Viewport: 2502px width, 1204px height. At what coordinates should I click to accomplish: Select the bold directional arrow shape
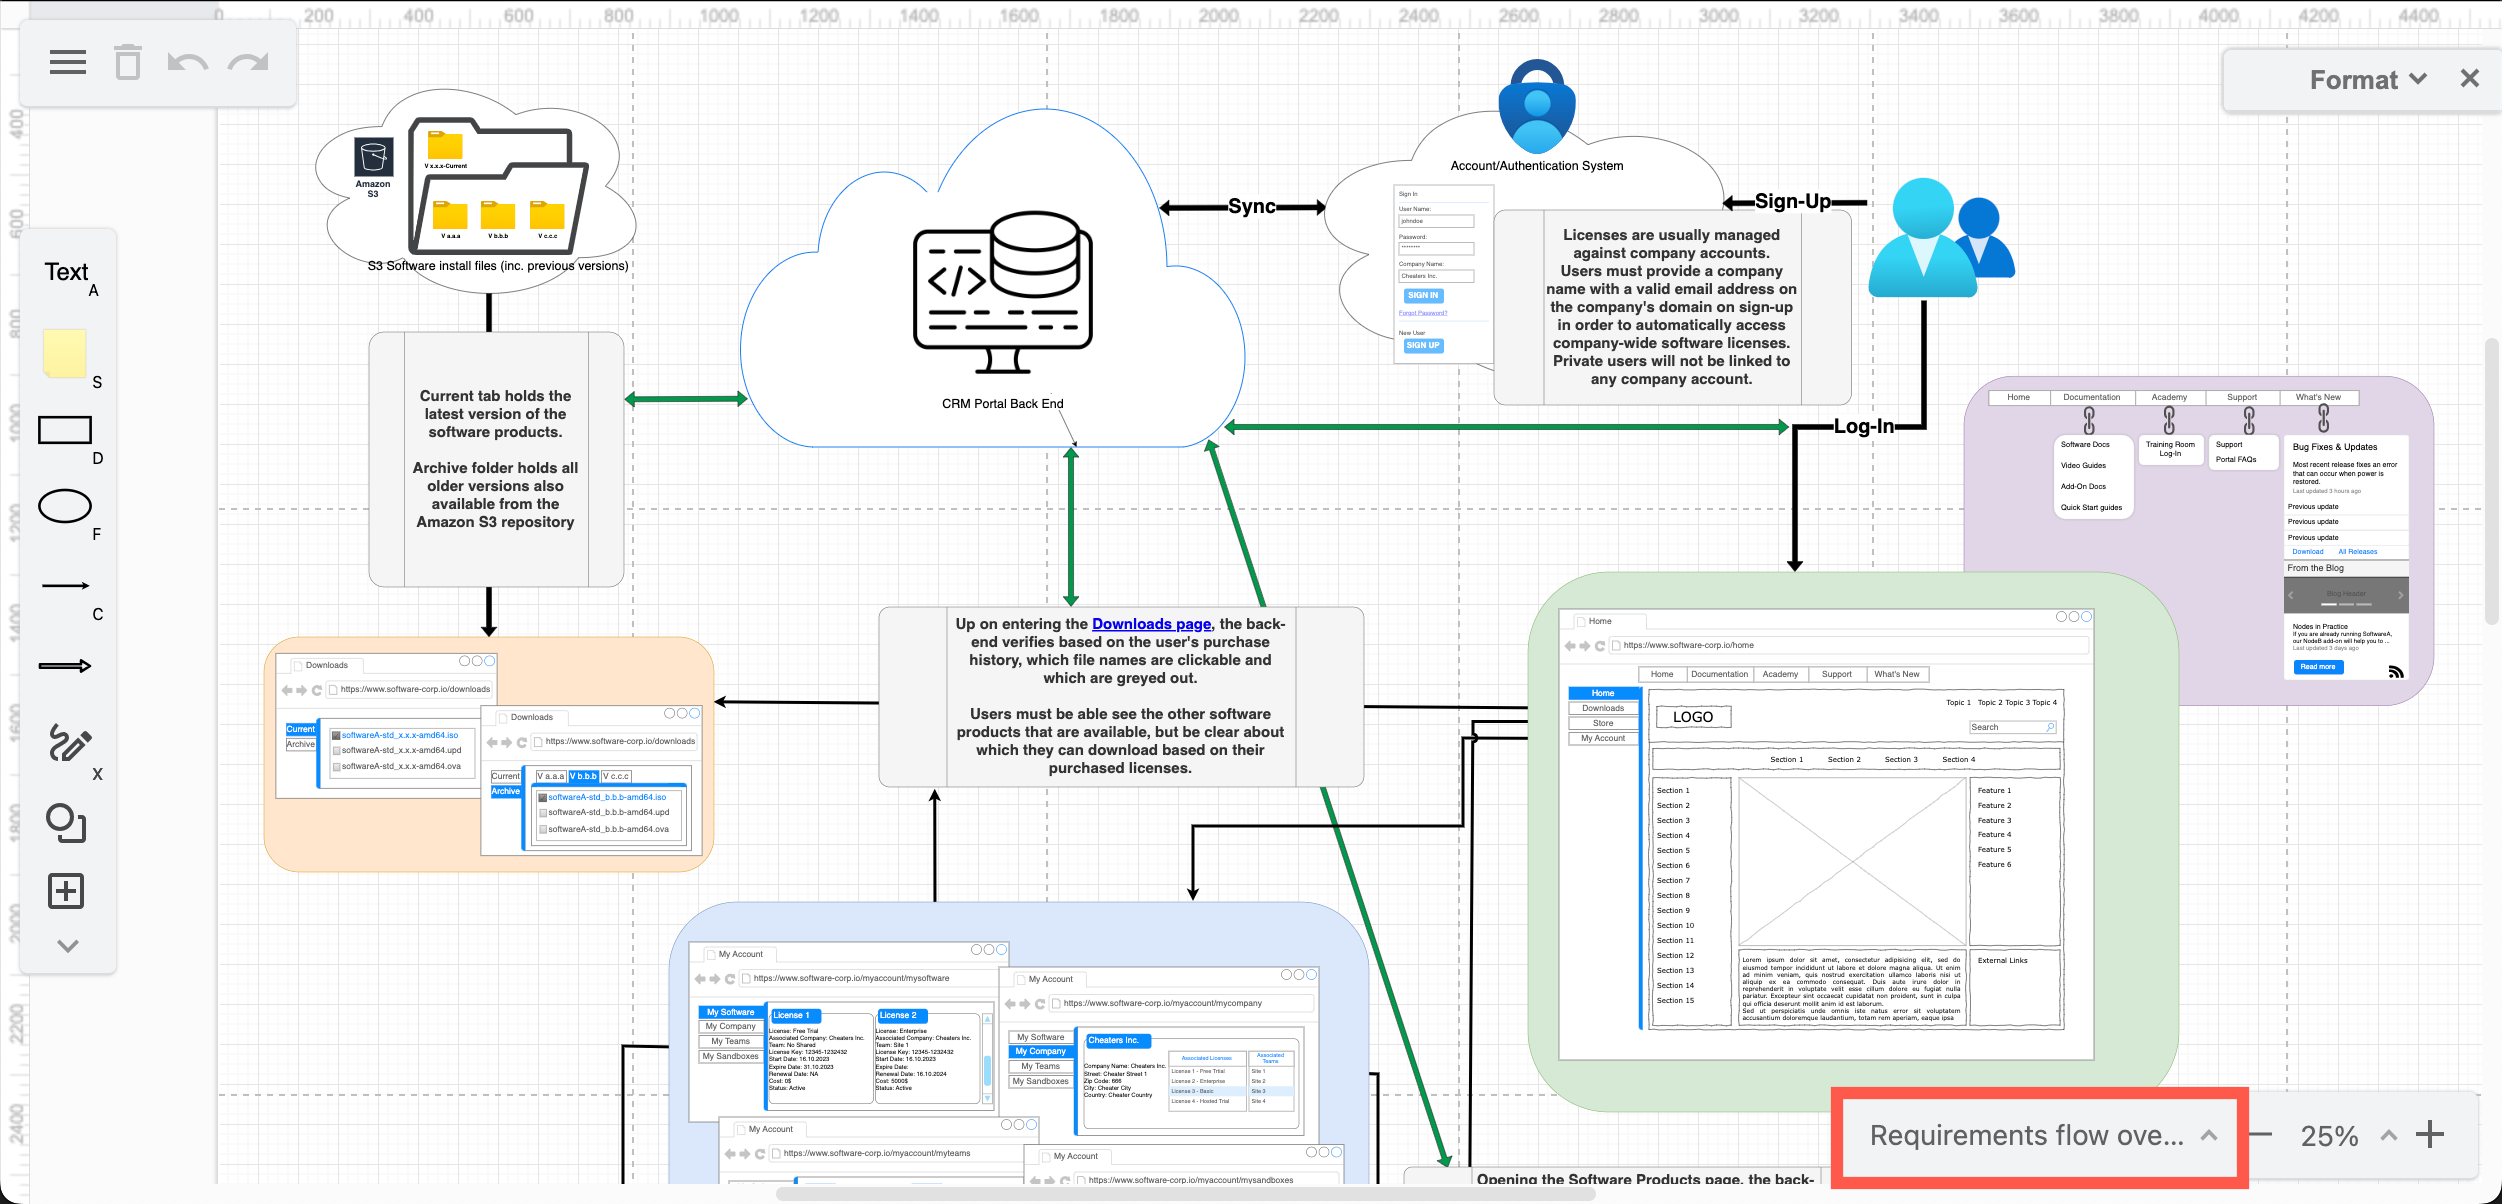66,664
